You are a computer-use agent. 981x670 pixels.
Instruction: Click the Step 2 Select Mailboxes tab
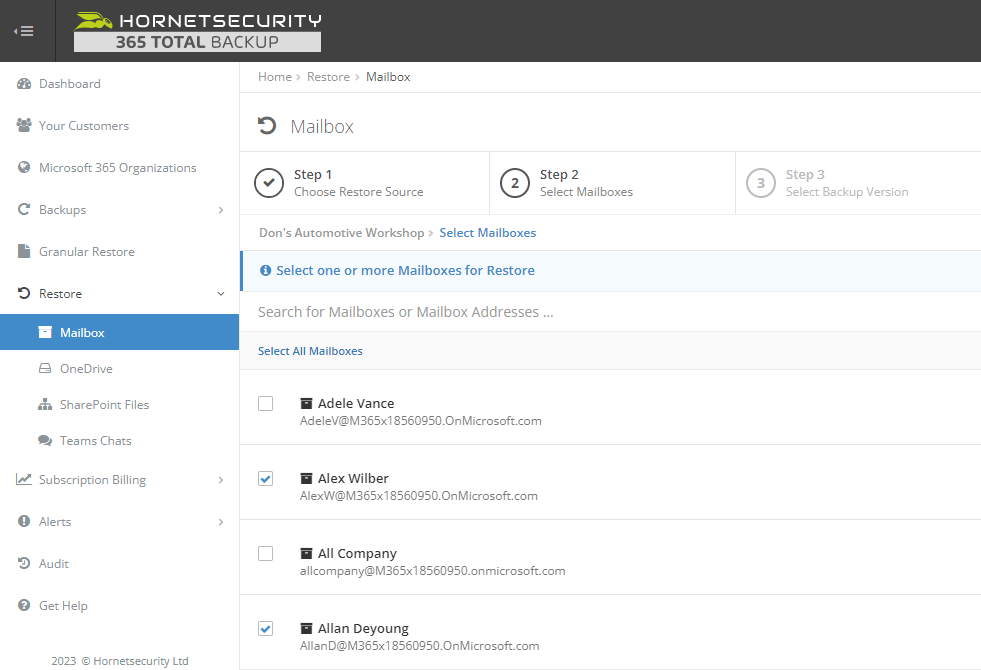tap(612, 183)
